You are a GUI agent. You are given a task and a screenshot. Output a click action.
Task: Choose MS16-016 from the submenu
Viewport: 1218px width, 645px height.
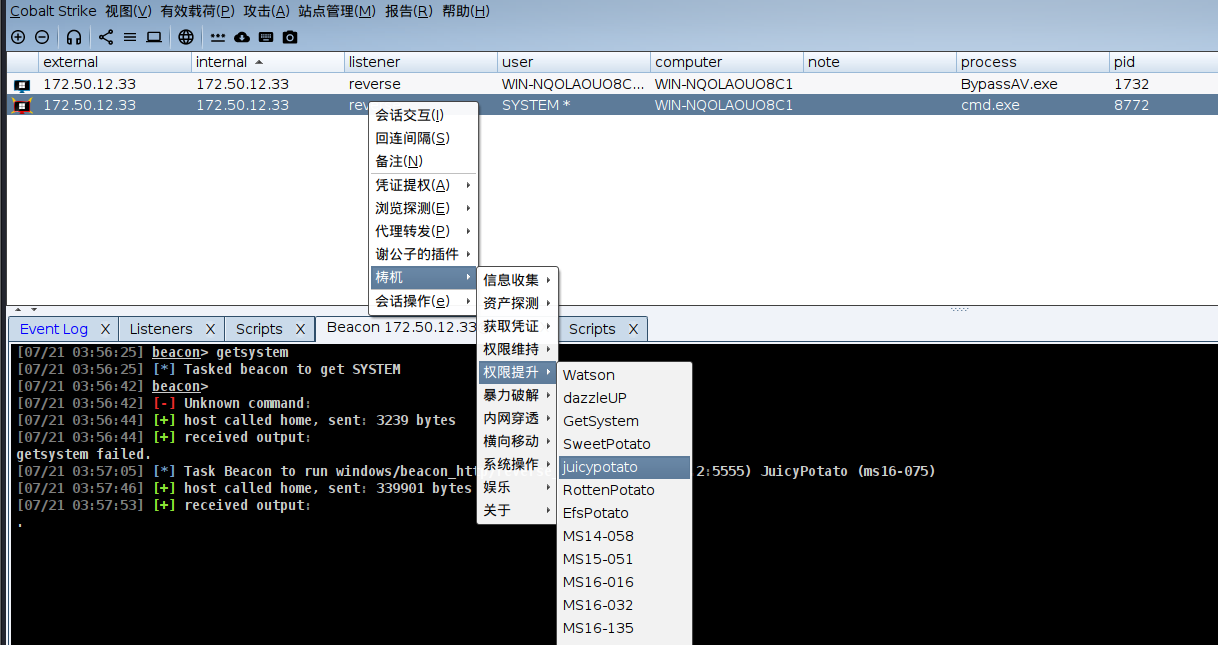point(625,582)
